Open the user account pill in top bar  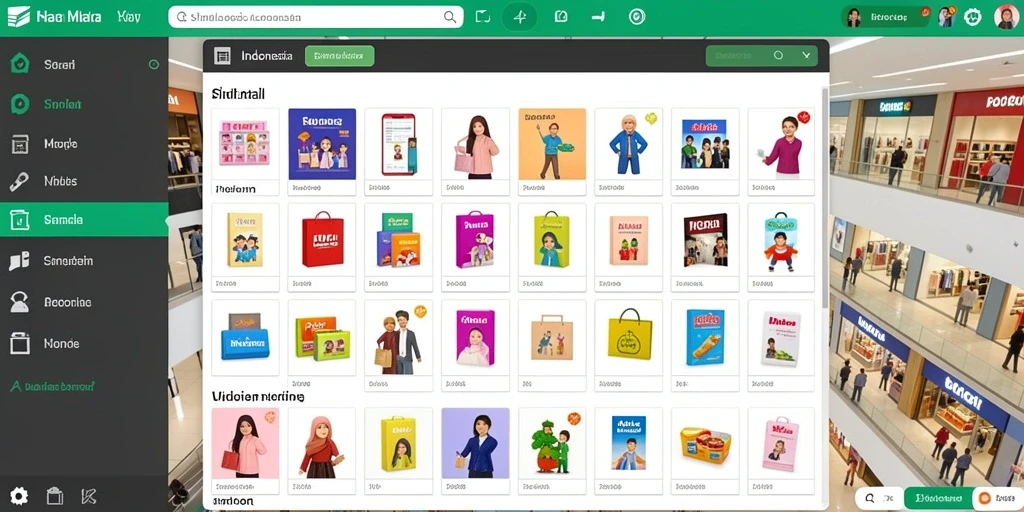[x=885, y=17]
